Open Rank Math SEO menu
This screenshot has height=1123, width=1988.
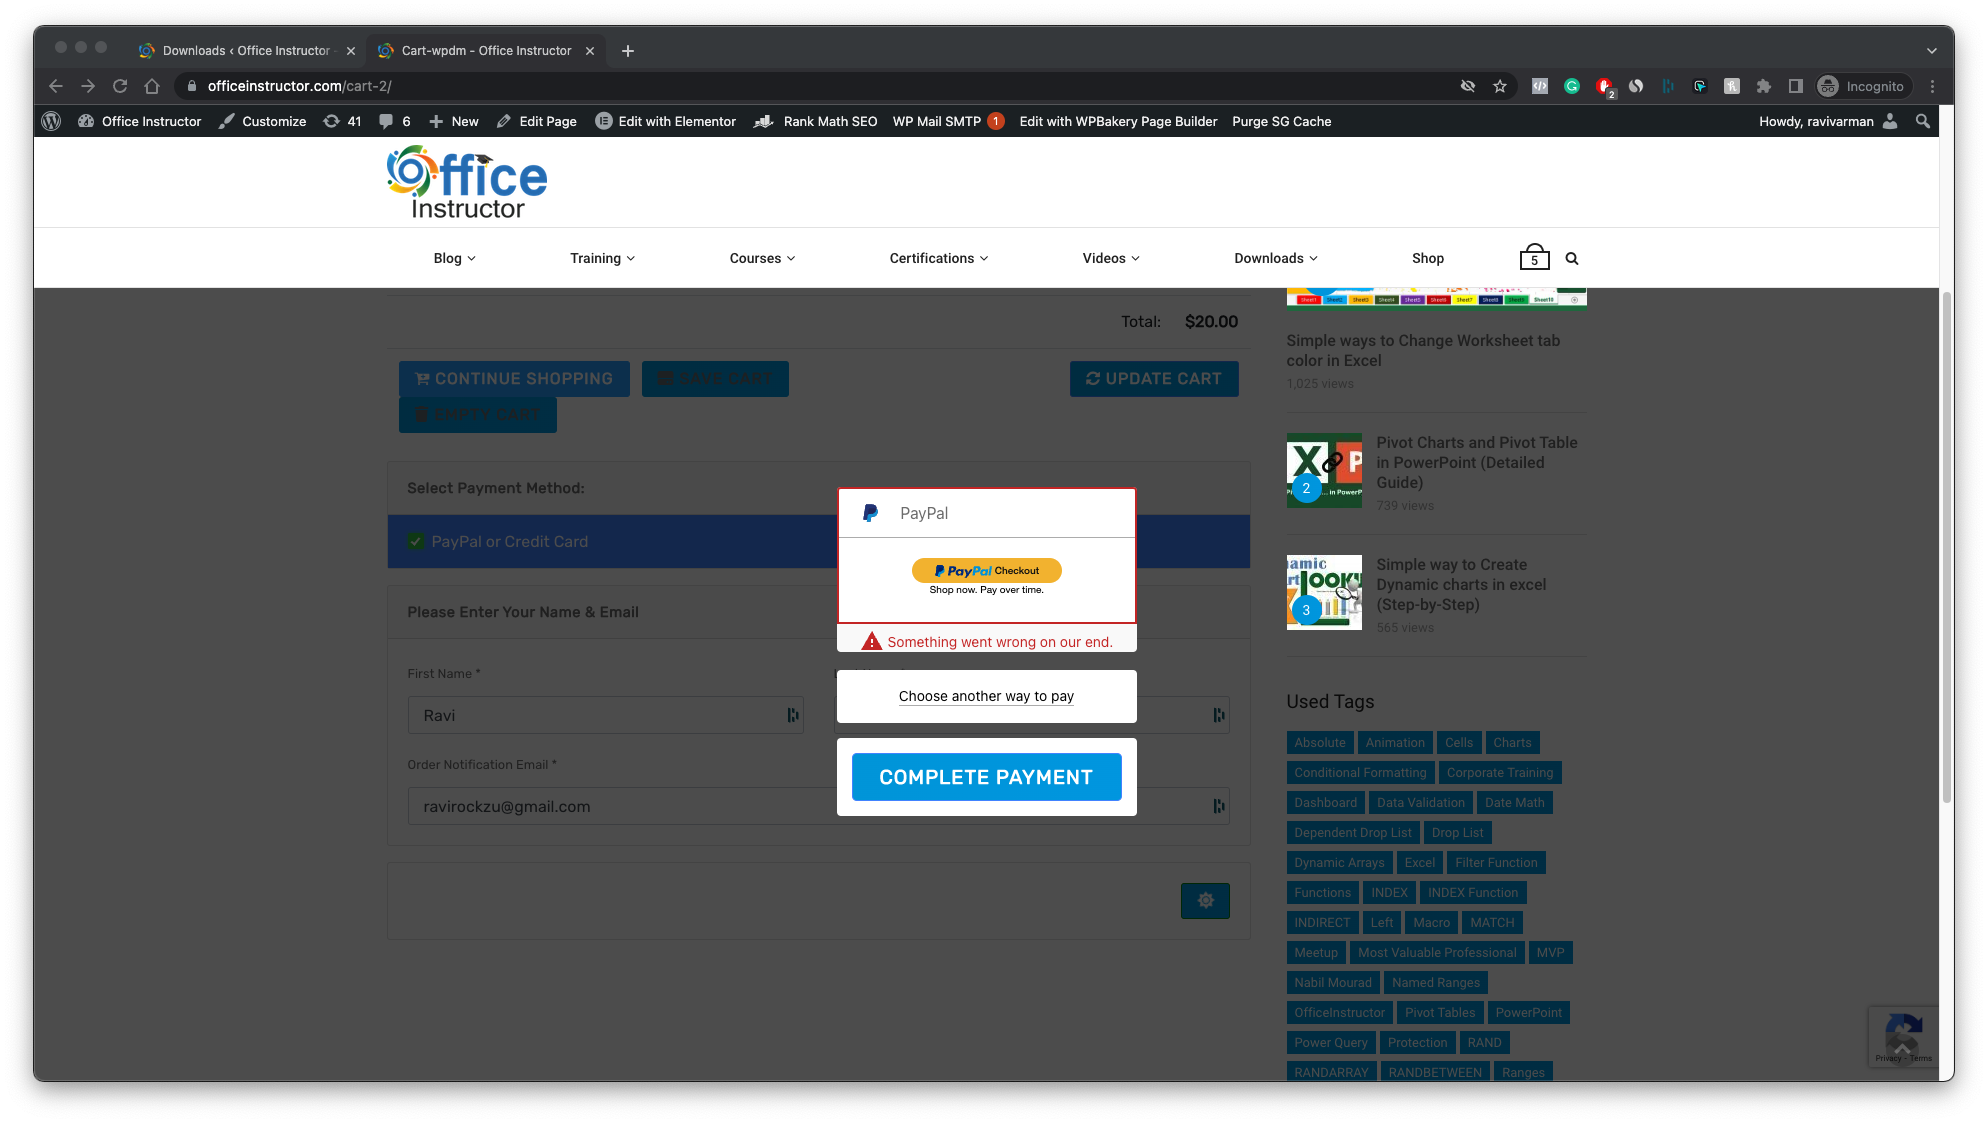[816, 121]
